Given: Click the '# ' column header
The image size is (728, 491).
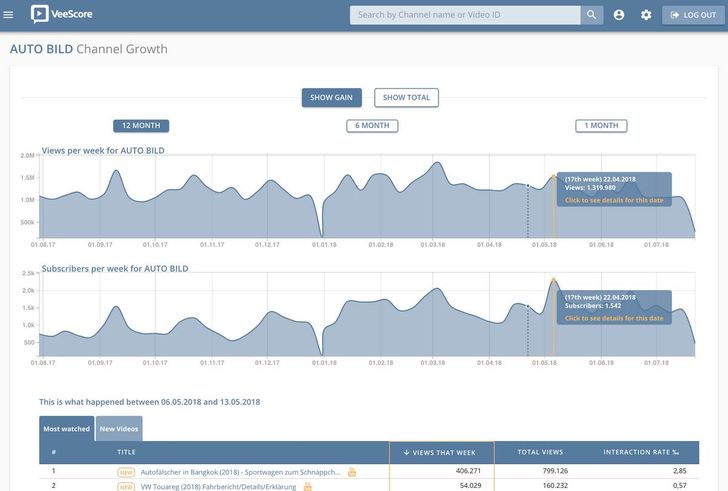Looking at the screenshot, I should coord(54,452).
